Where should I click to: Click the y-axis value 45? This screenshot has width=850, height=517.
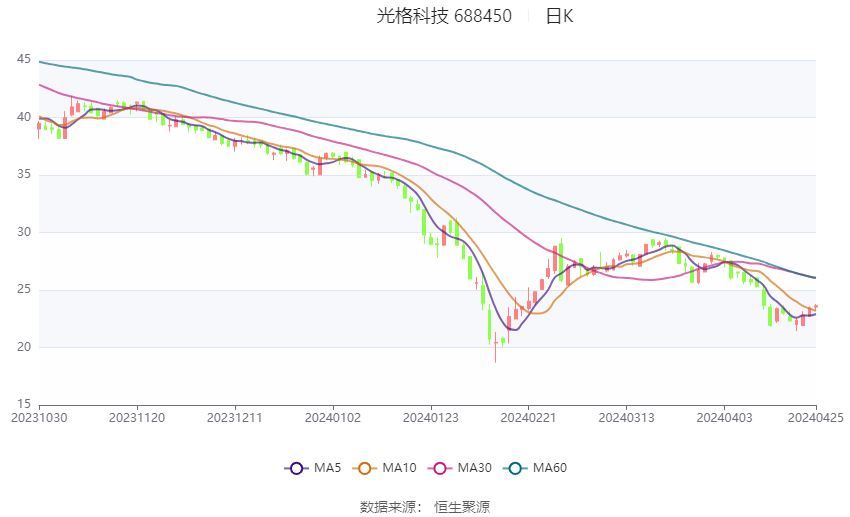[24, 59]
